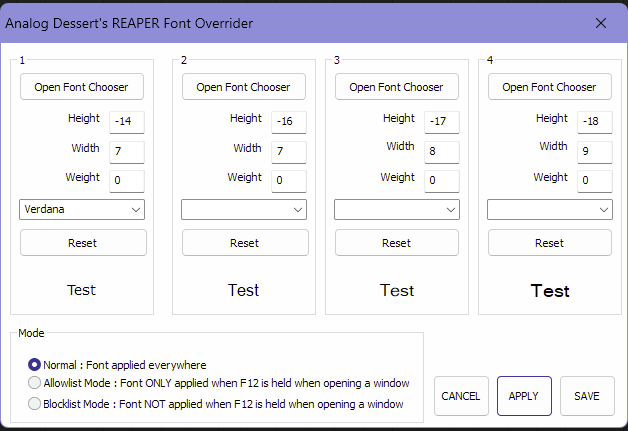Reset font settings for group 4

pos(550,243)
